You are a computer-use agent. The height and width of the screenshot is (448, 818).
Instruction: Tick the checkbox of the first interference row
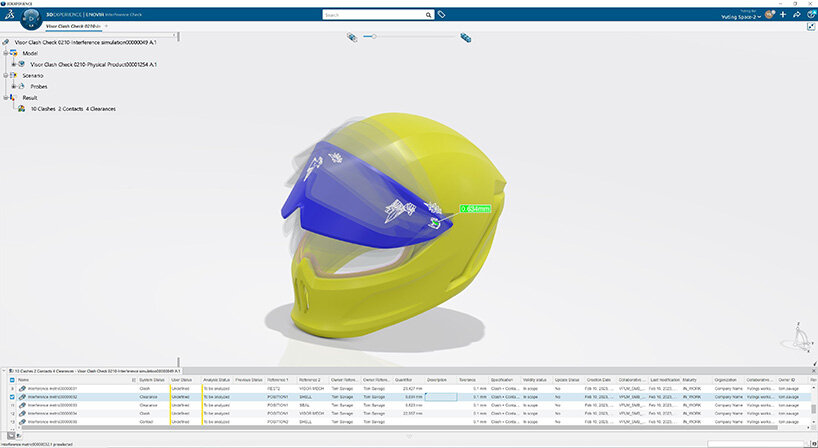(x=12, y=388)
